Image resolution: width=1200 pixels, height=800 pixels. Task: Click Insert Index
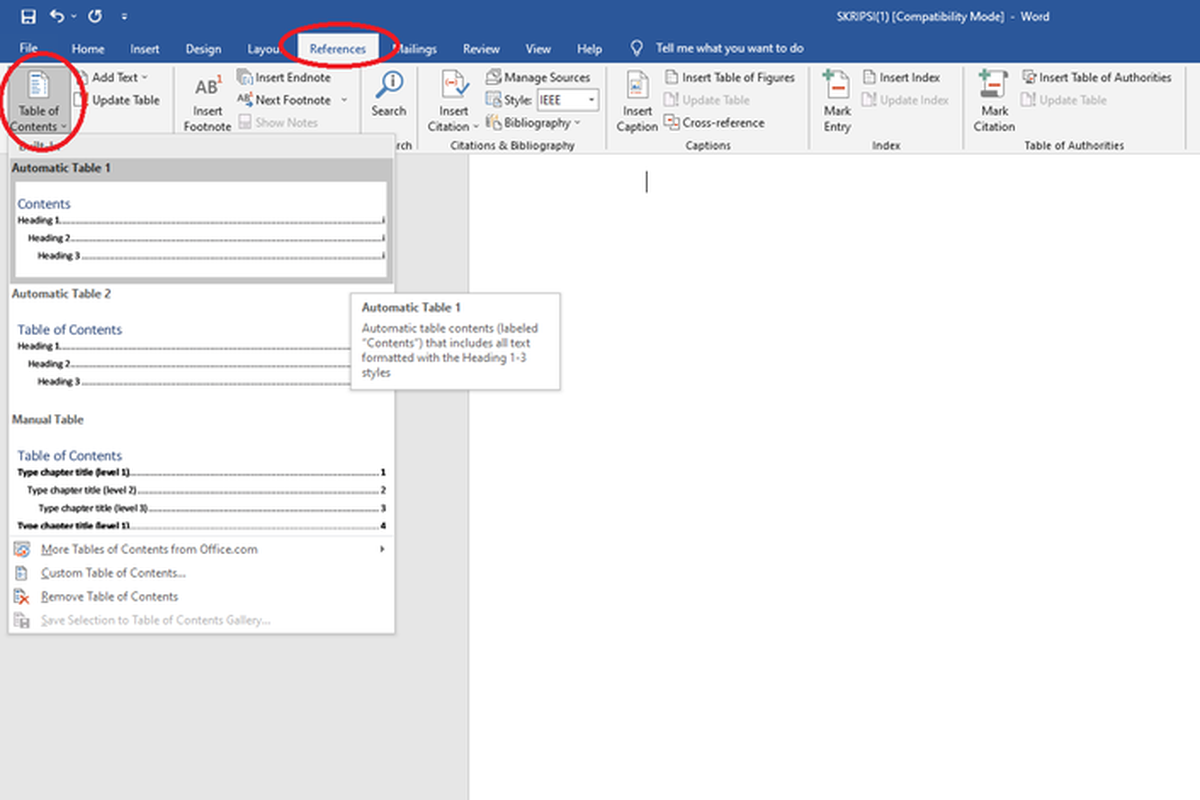tap(901, 77)
